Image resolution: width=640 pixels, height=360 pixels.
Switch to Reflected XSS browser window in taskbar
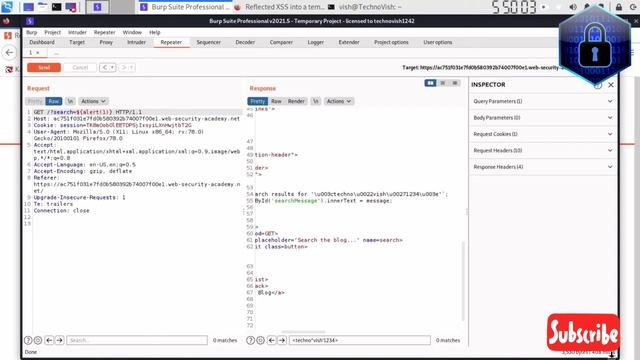point(280,7)
